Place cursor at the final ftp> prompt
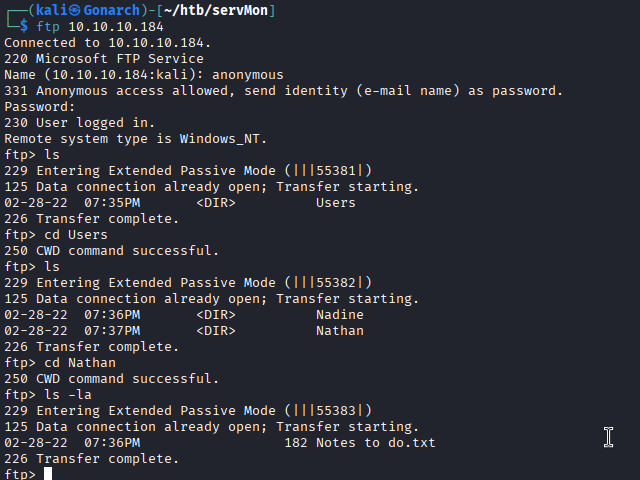This screenshot has height=480, width=640. tap(47, 474)
